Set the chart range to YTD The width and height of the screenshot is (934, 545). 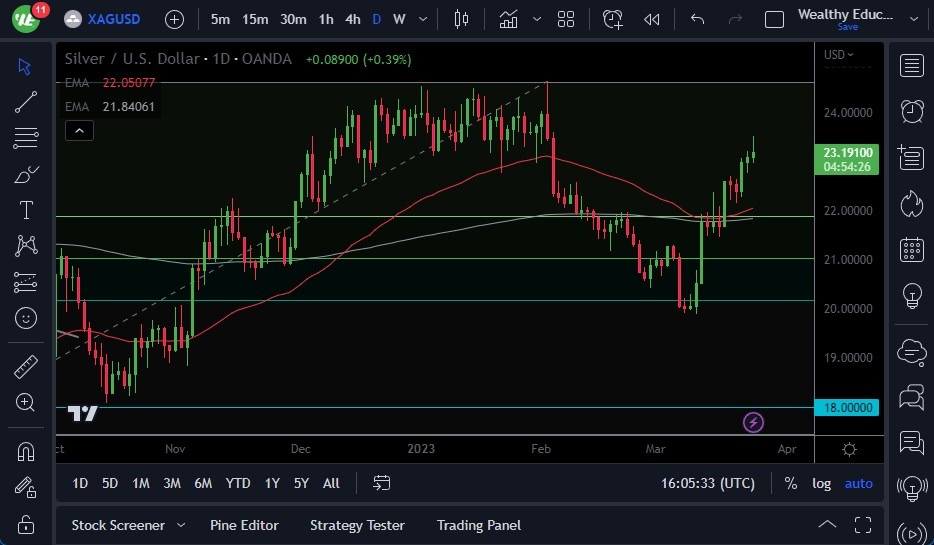(x=238, y=483)
